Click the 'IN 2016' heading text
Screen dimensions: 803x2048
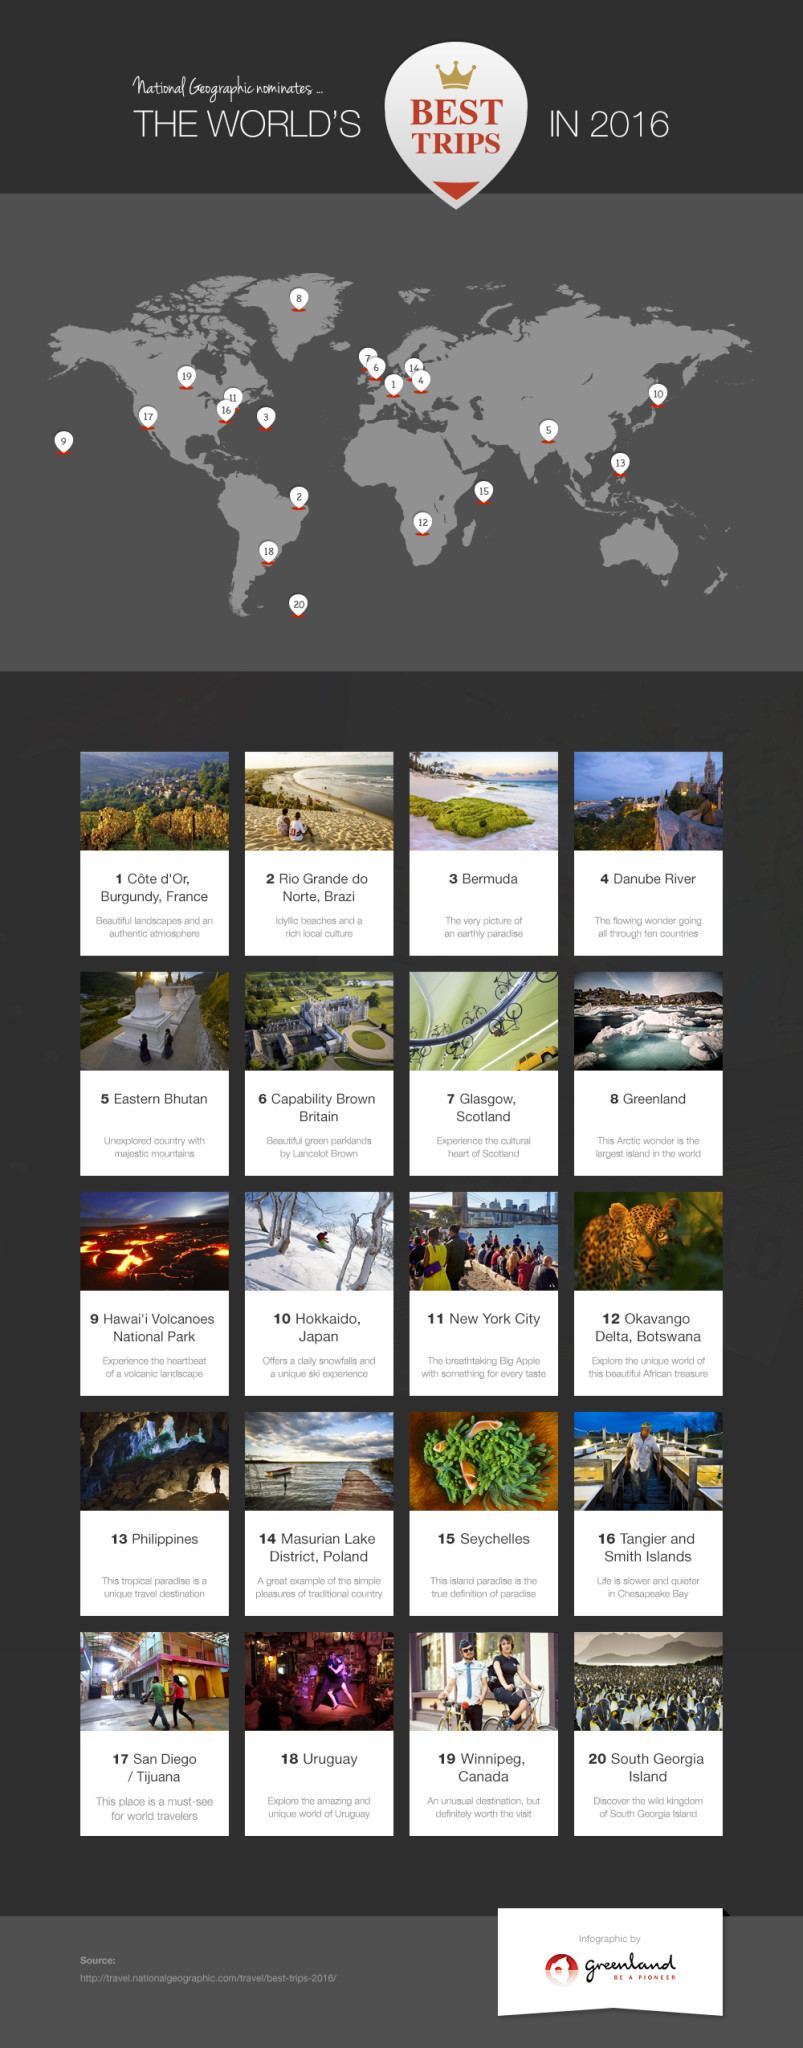[x=608, y=124]
